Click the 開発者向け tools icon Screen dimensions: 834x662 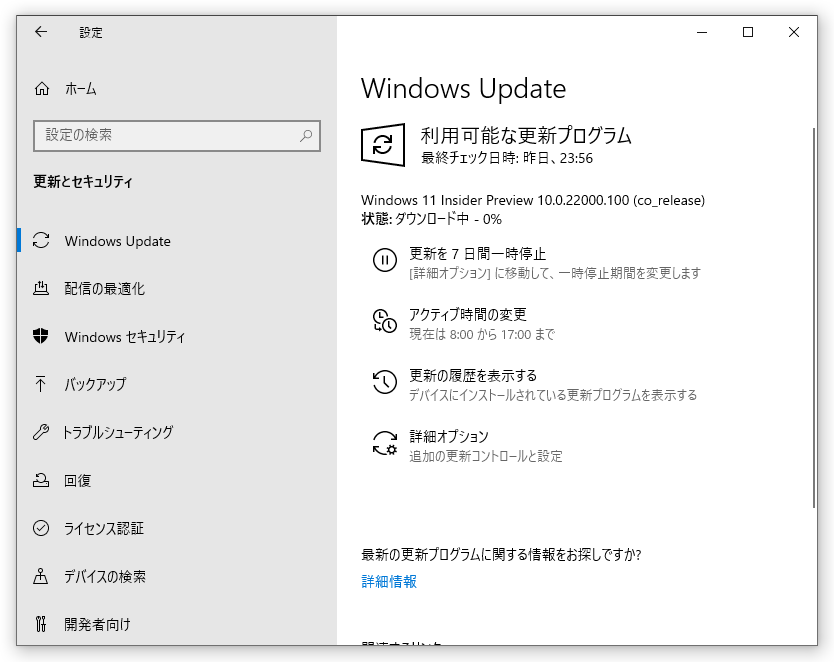coord(40,624)
